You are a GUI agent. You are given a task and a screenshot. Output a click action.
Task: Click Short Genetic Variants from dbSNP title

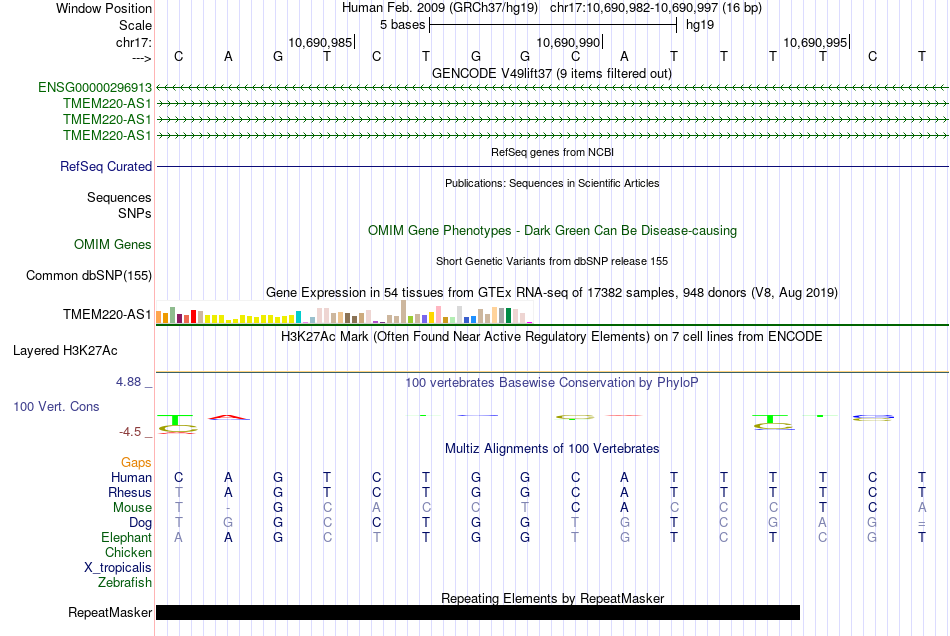552,261
